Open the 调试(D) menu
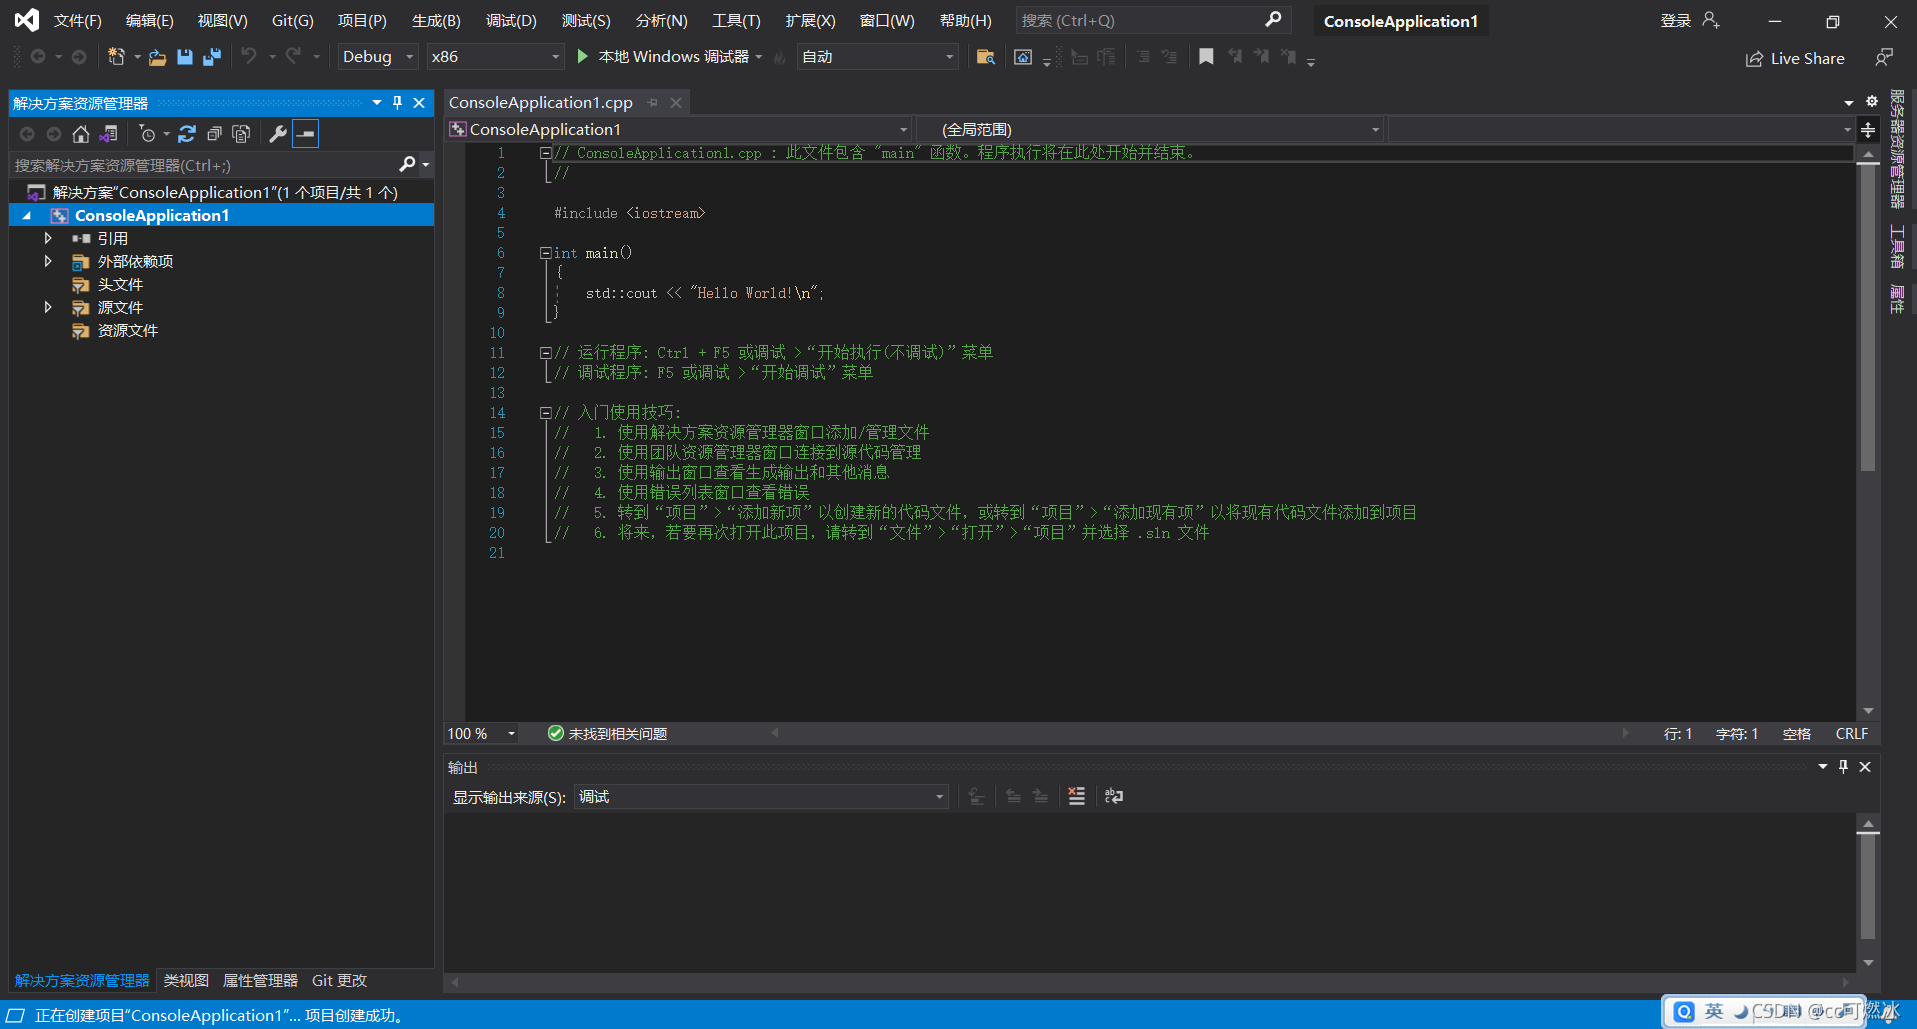 click(511, 21)
